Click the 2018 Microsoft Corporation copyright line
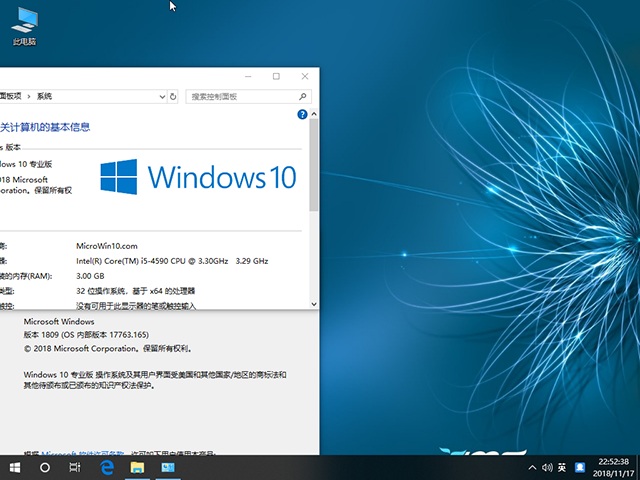Image resolution: width=640 pixels, height=480 pixels. [108, 349]
